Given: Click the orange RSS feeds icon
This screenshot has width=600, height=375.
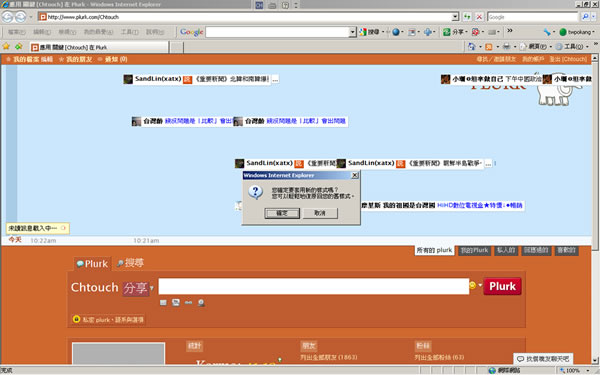Looking at the screenshot, I should click(489, 47).
